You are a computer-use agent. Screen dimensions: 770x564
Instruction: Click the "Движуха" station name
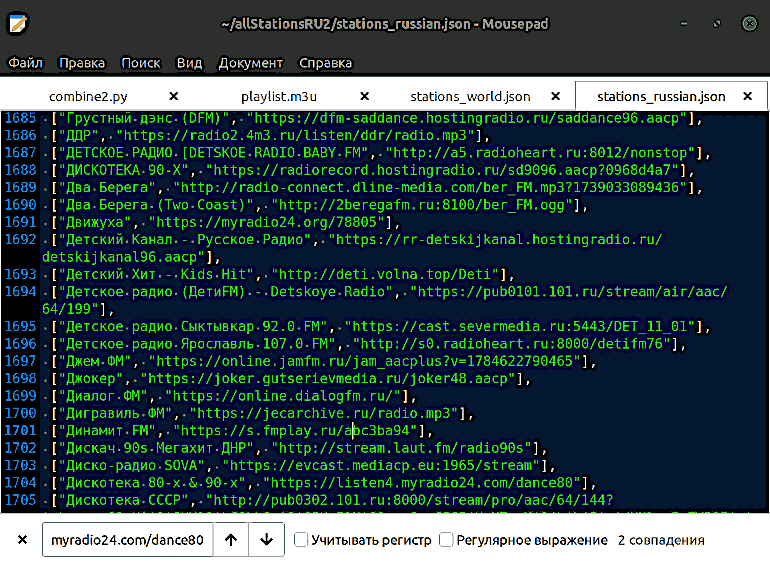click(95, 222)
